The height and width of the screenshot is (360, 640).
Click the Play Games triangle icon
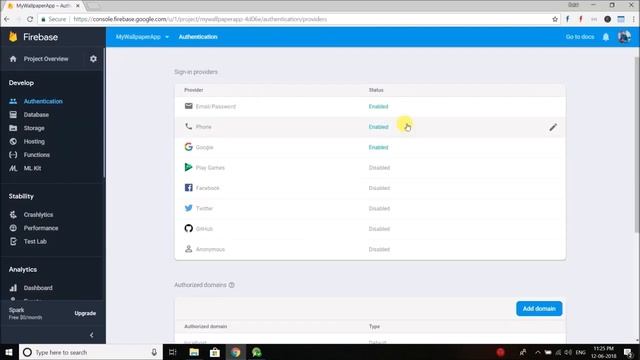tap(188, 167)
